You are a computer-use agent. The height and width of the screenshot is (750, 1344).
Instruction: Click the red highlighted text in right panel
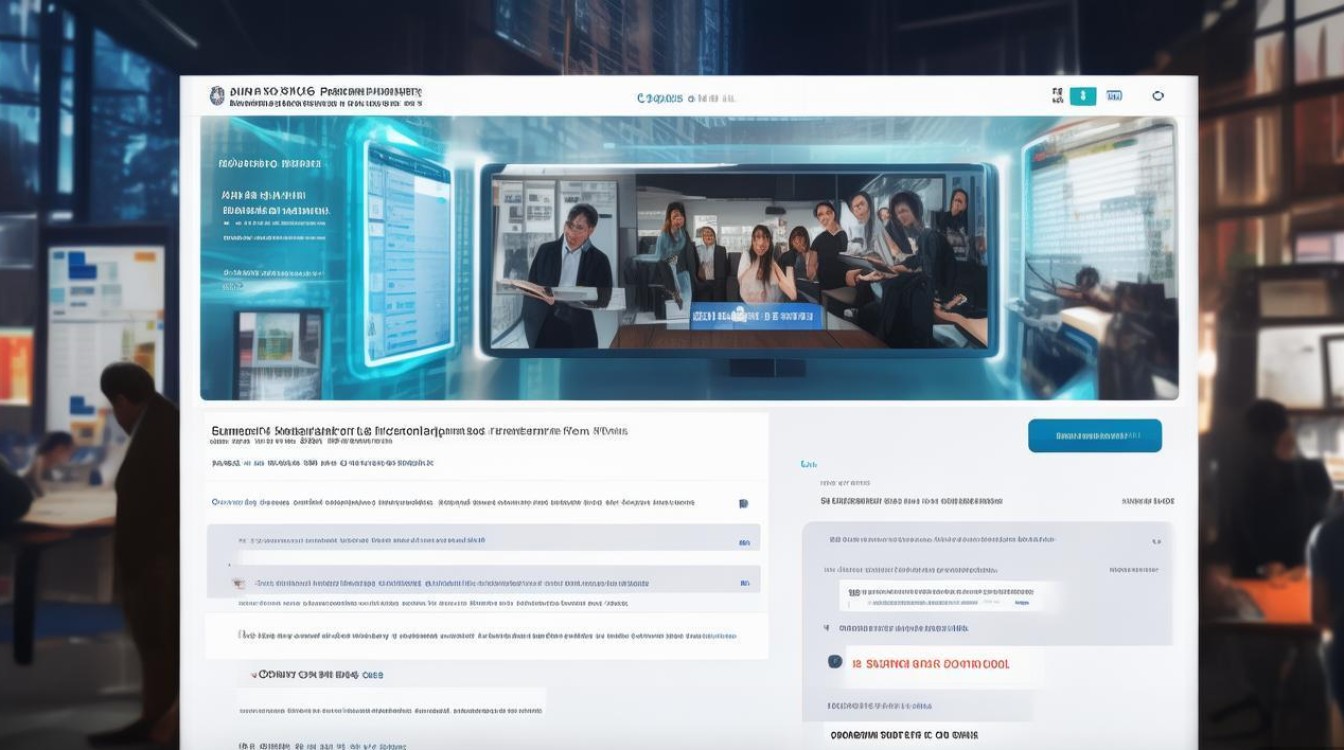(x=930, y=663)
